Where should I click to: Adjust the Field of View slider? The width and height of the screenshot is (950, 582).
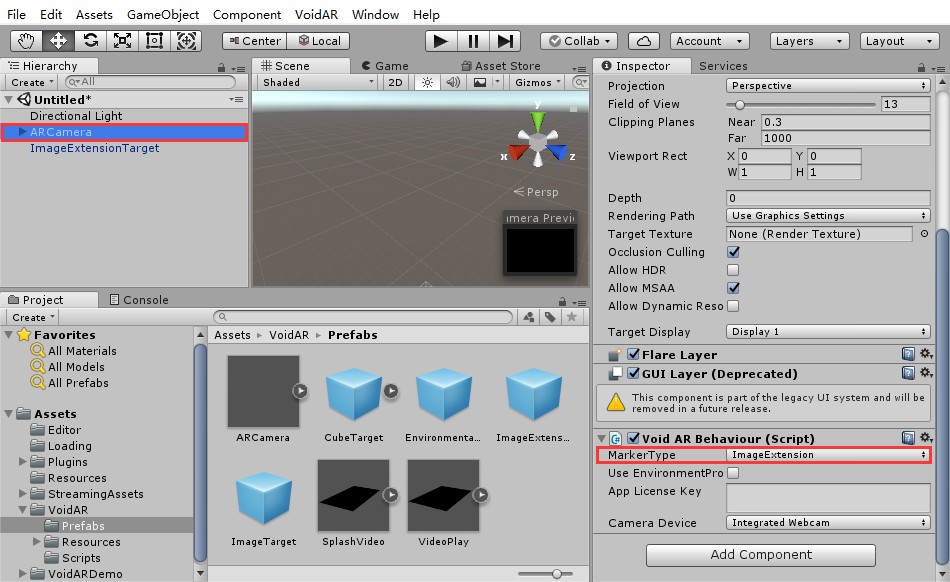740,104
